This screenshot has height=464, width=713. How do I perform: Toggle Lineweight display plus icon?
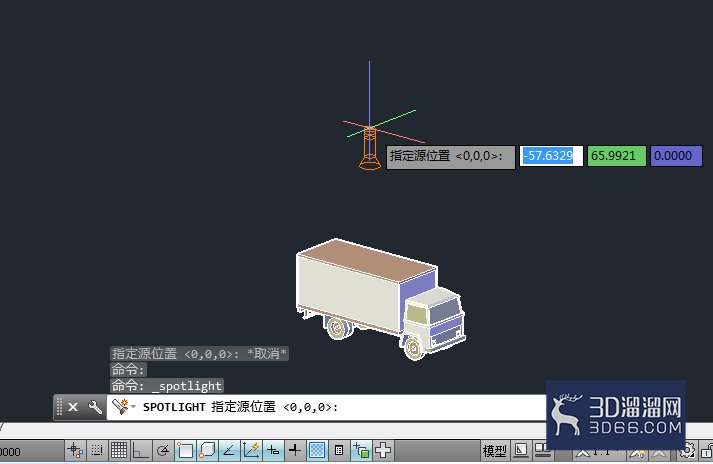[295, 451]
